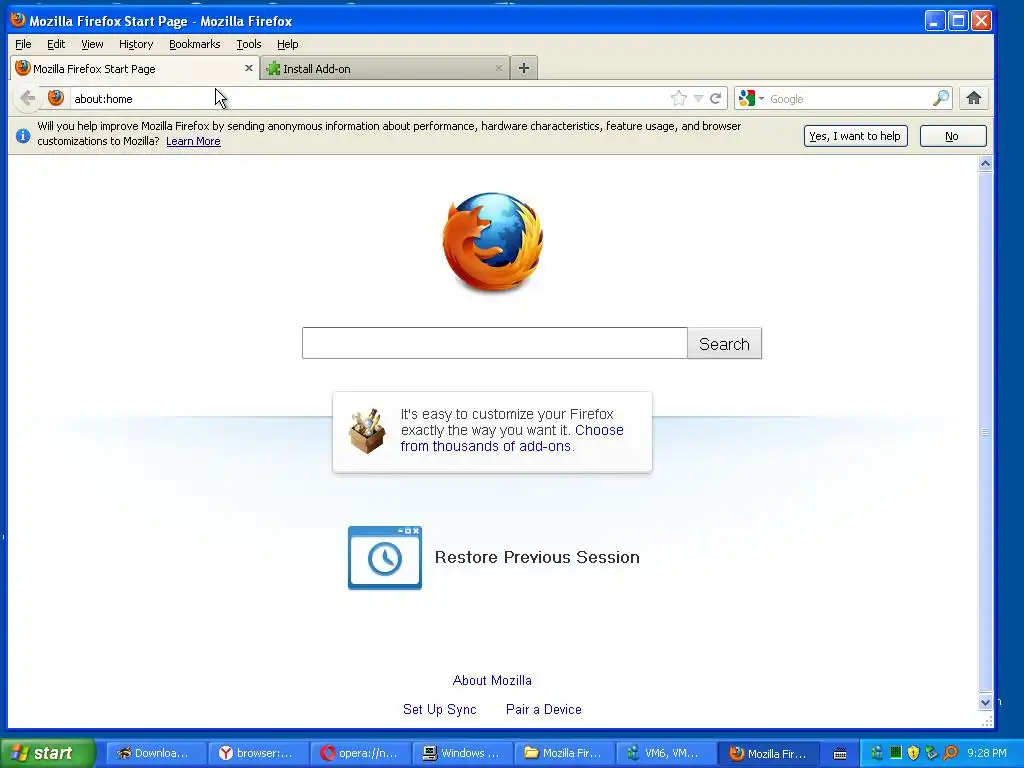Image resolution: width=1024 pixels, height=768 pixels.
Task: Click the 9:28 PM system clock
Action: (x=987, y=753)
